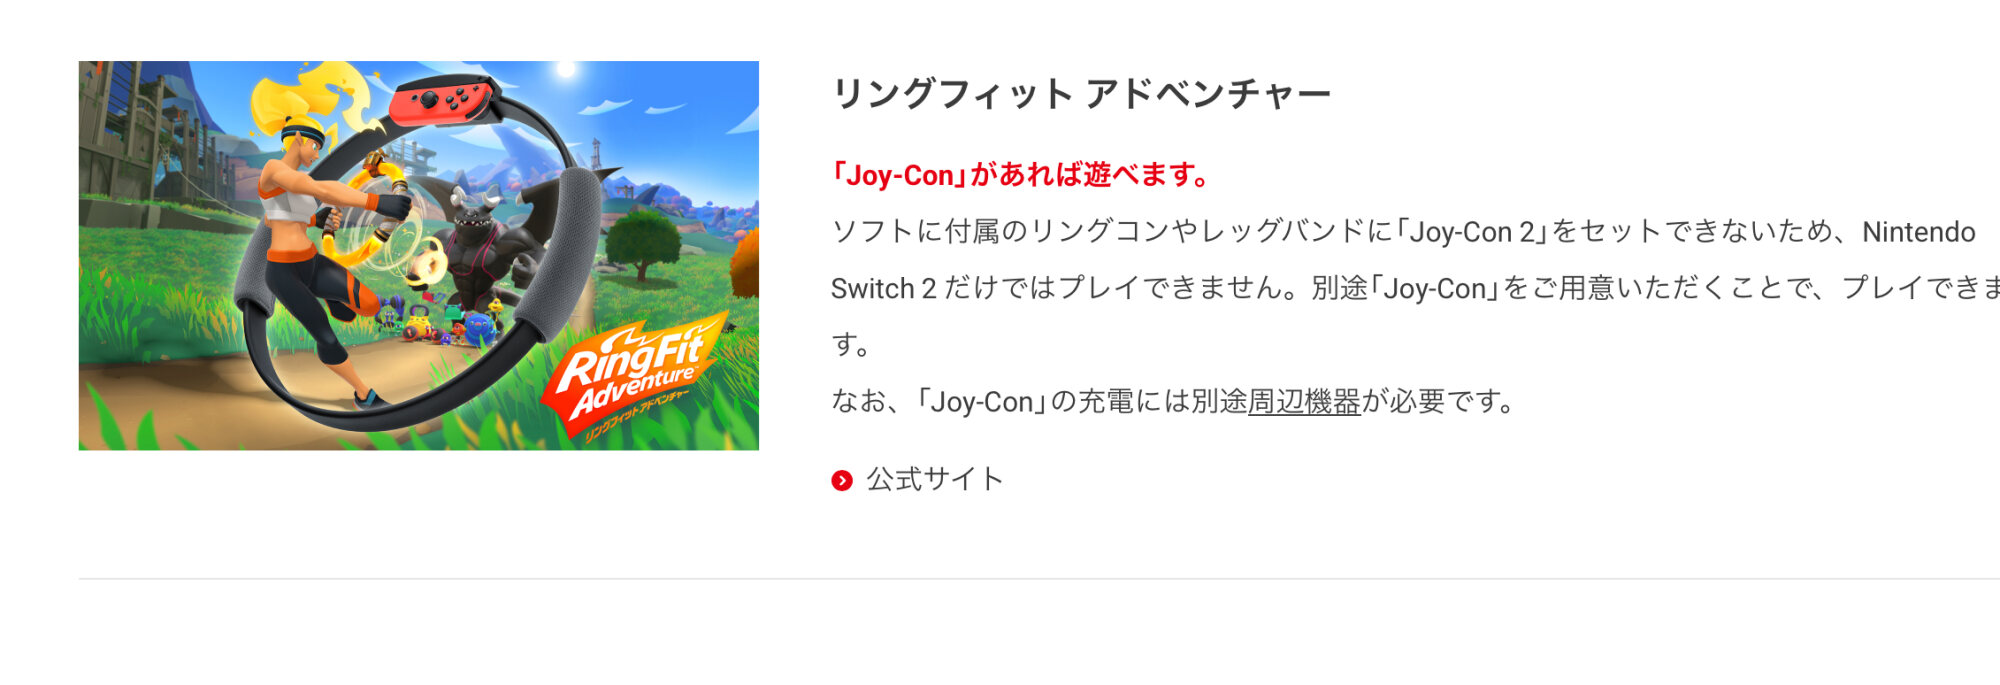2000x685 pixels.
Task: Click the group of small colorful monsters
Action: [x=440, y=322]
